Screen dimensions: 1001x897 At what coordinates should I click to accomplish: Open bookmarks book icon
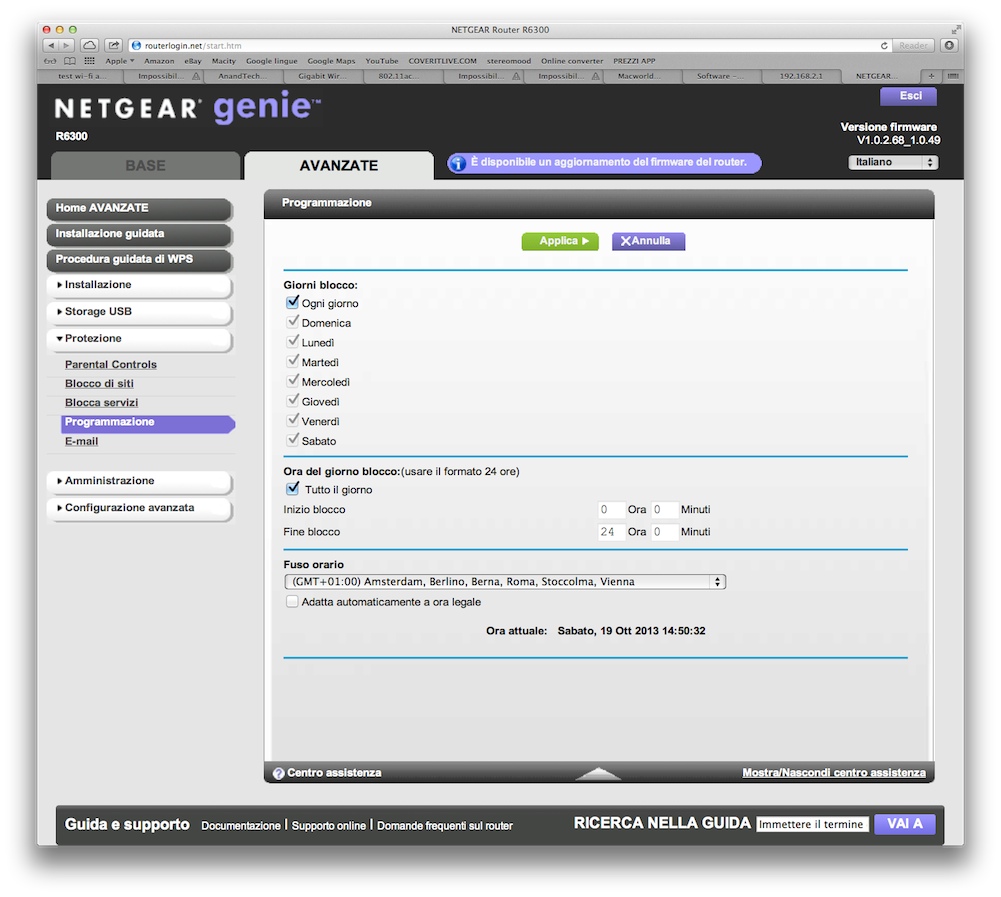coord(70,61)
